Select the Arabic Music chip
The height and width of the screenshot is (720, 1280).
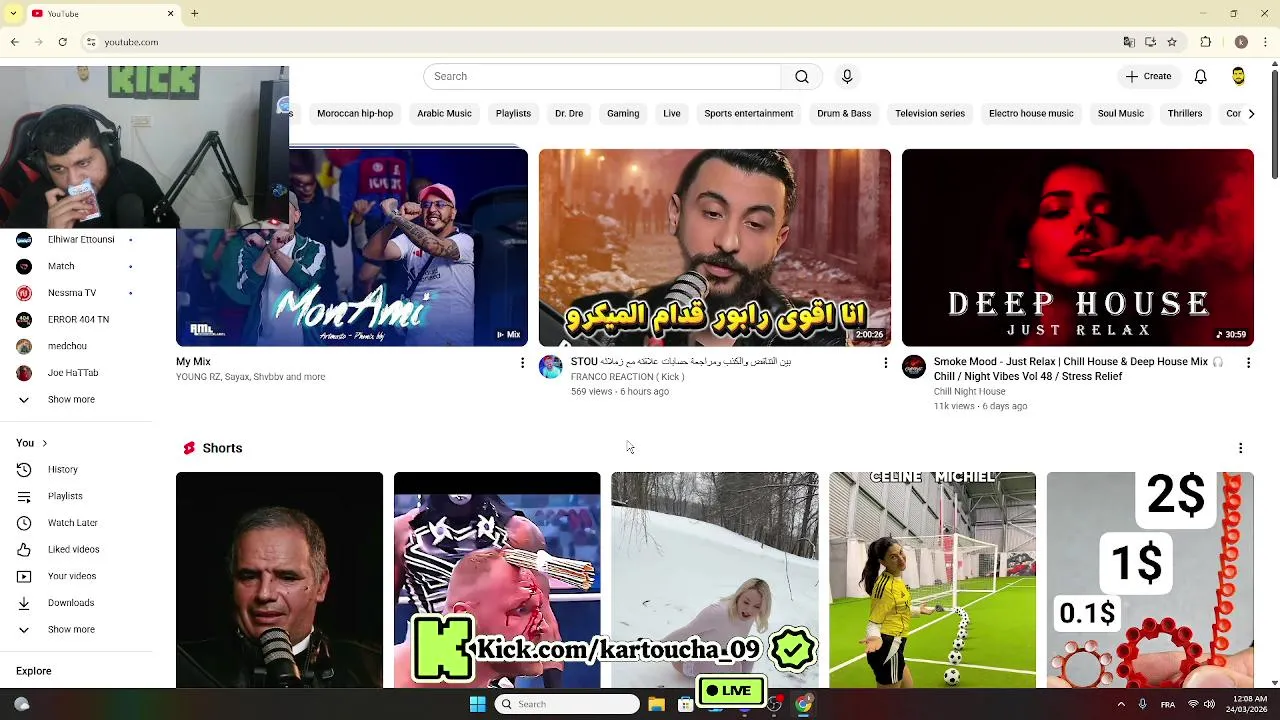click(444, 114)
